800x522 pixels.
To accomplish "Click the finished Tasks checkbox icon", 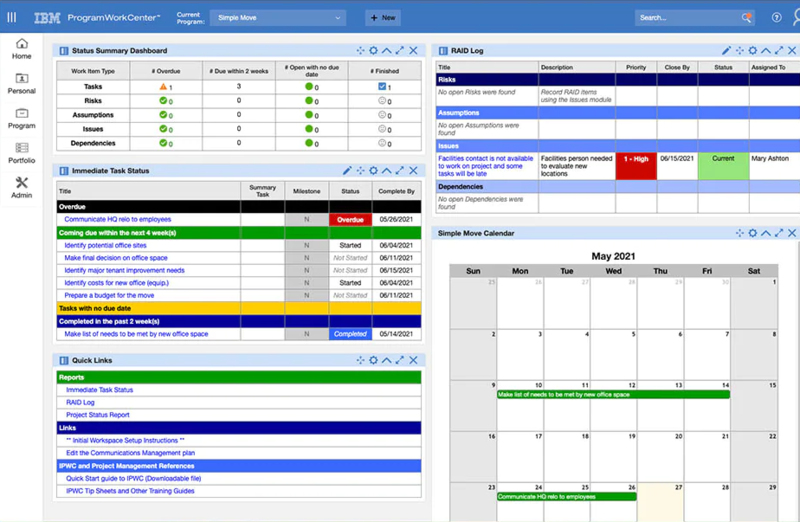I will [382, 87].
